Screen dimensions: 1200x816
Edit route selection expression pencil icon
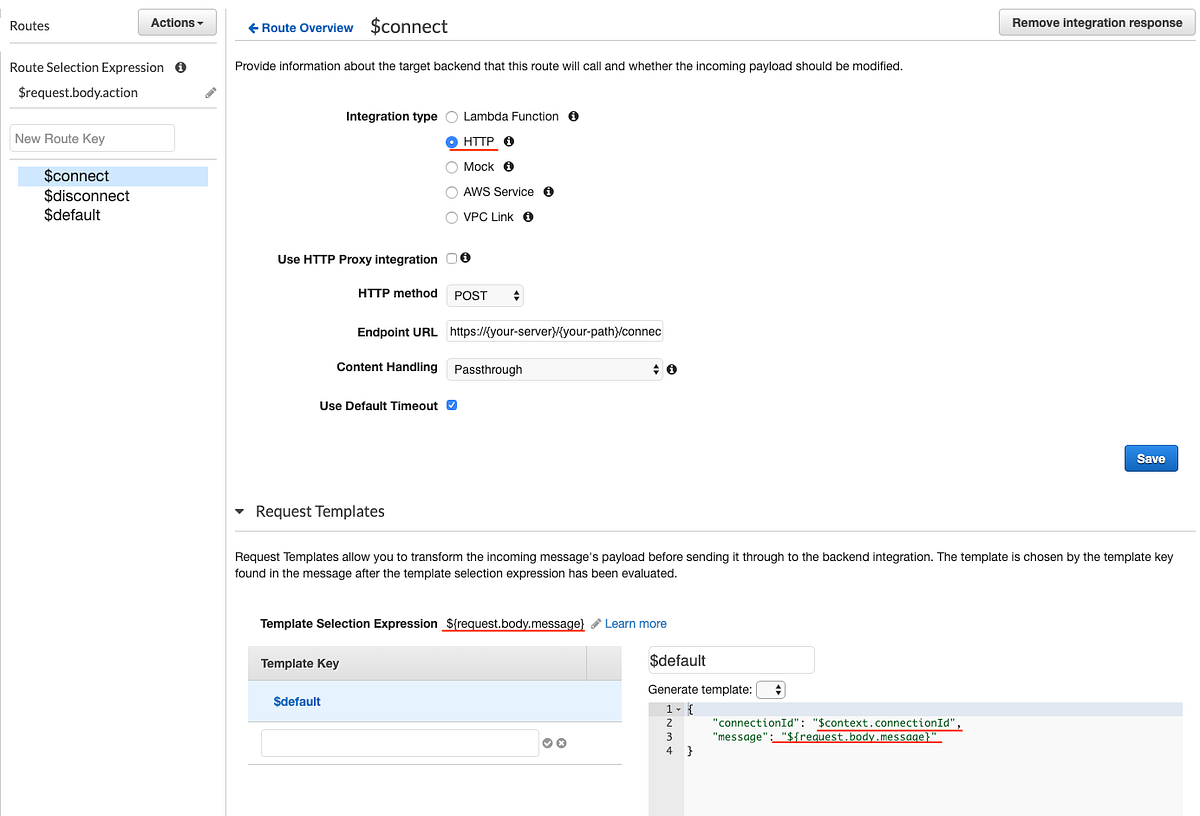[x=210, y=93]
